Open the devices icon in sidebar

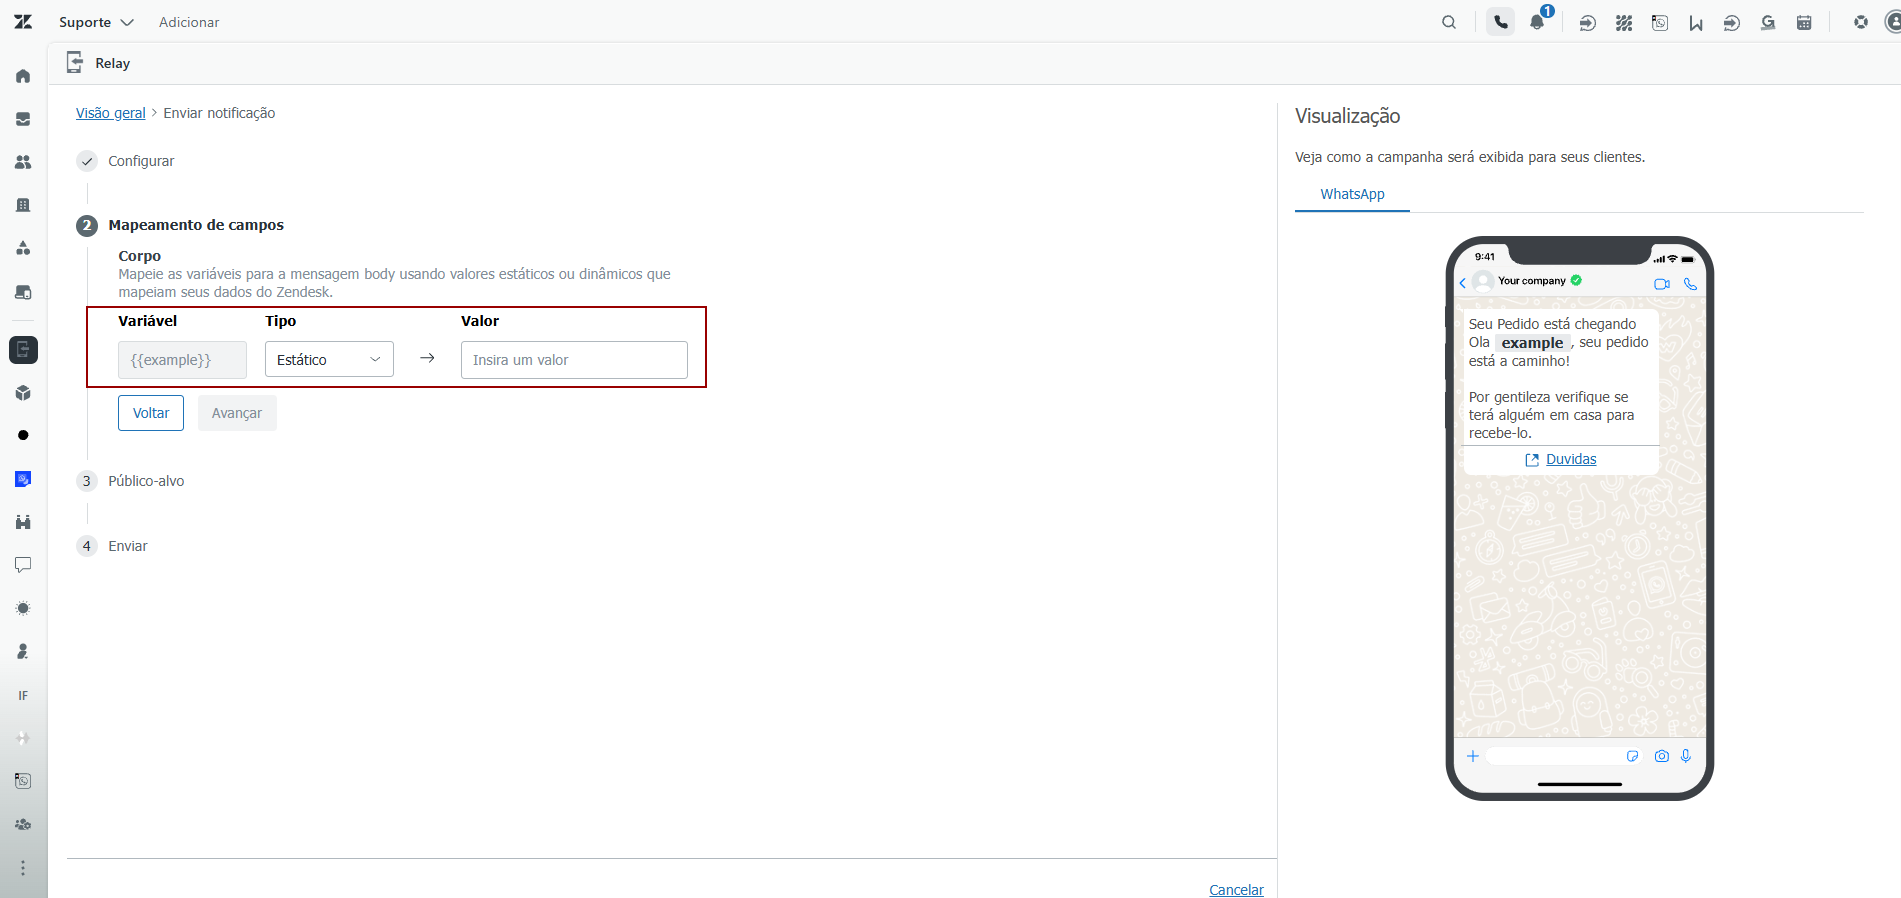(23, 292)
